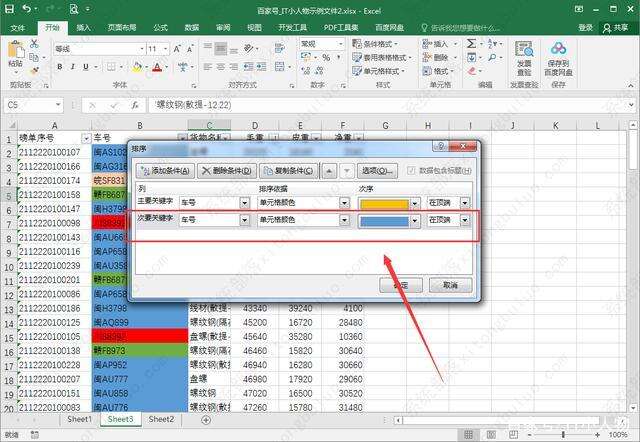Screen dimensions: 640x442
Task: Click the 添加条件 (Add Condition) button
Action: pyautogui.click(x=164, y=171)
